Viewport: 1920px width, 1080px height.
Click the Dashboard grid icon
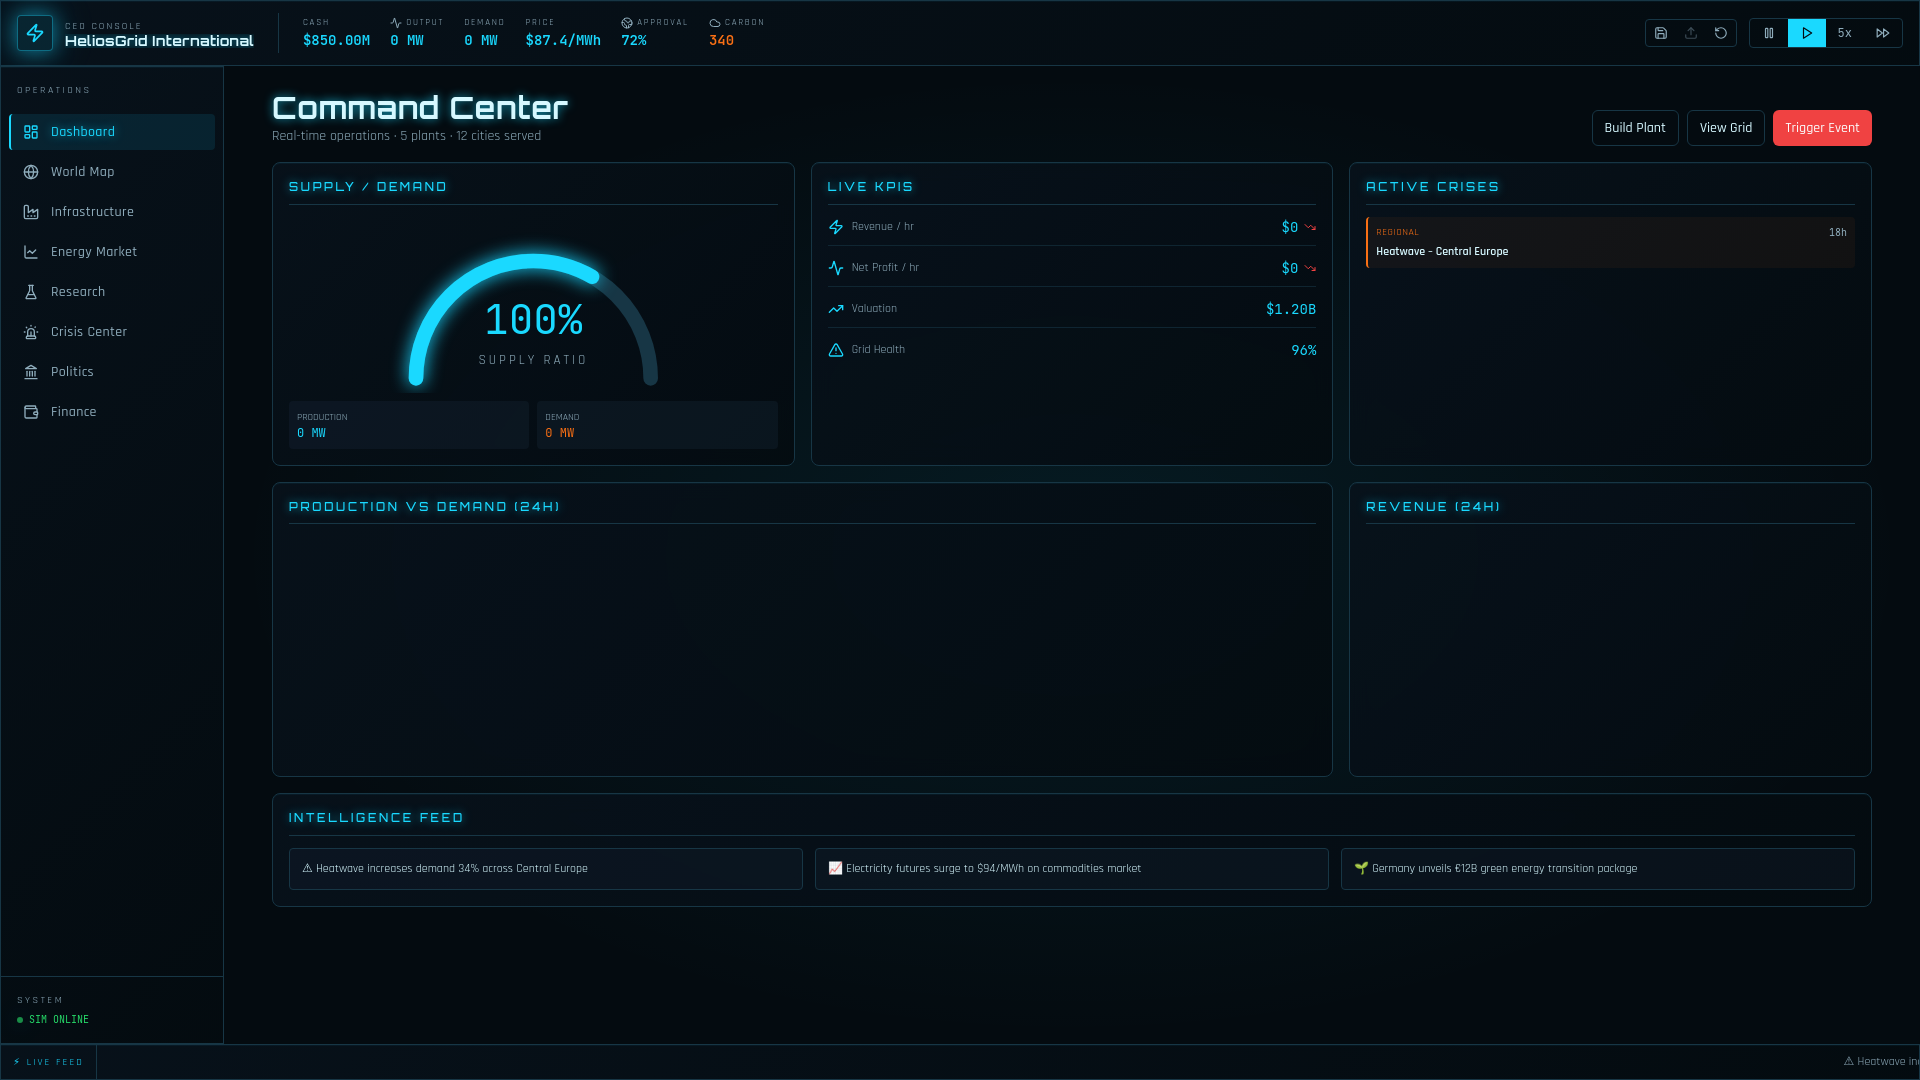click(x=31, y=132)
